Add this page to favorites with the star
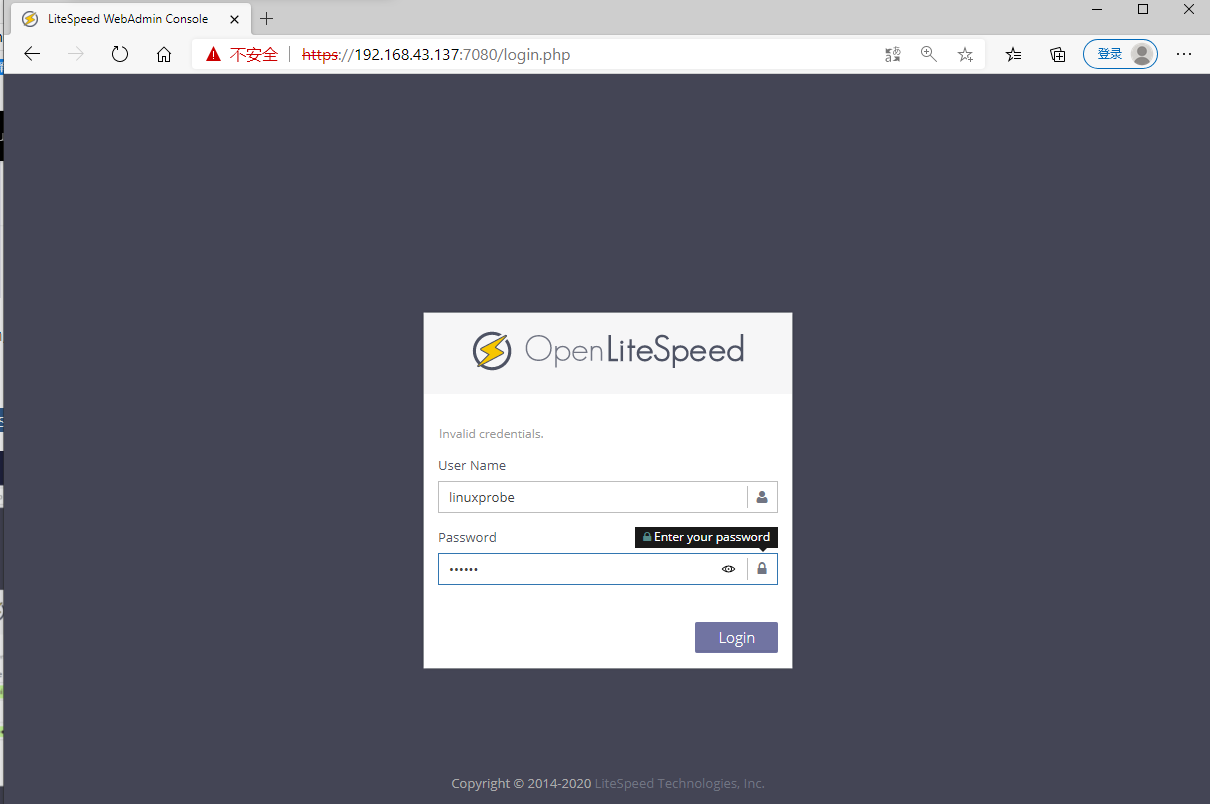Screen dimensions: 1210x804 tap(965, 54)
